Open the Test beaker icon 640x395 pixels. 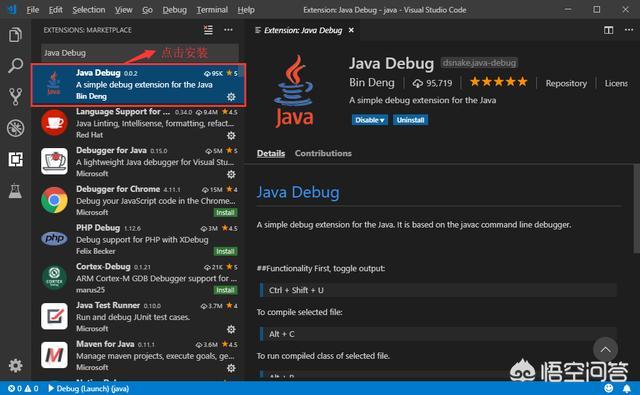click(15, 191)
